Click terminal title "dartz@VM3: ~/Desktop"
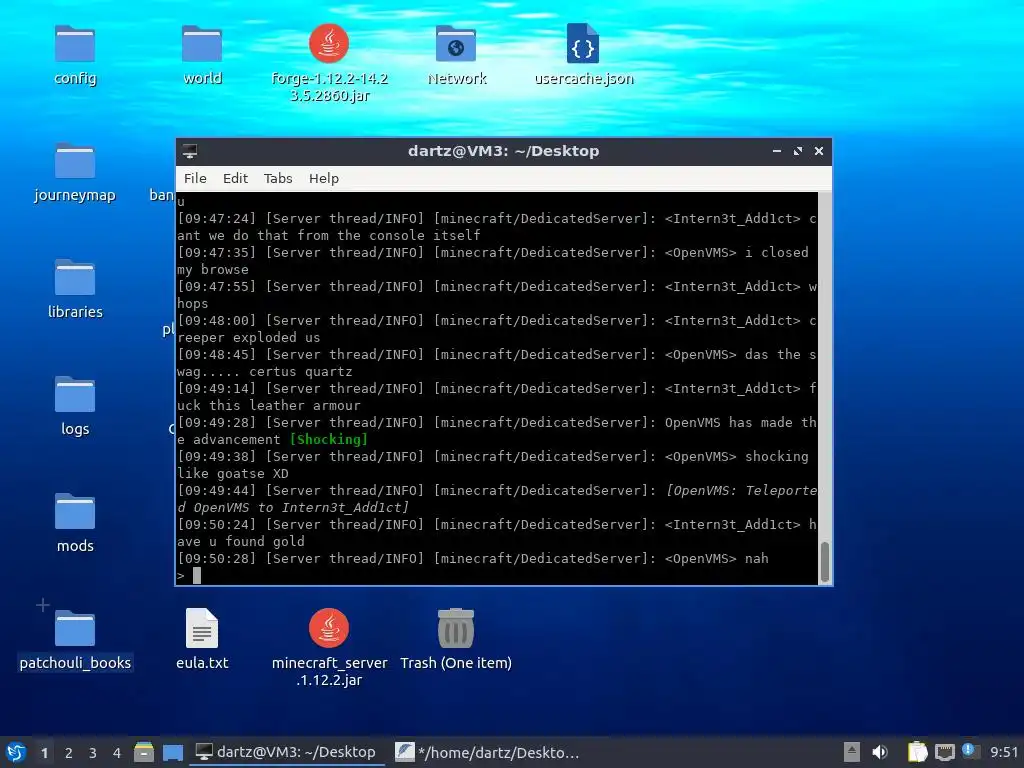The image size is (1024, 768). coord(504,151)
